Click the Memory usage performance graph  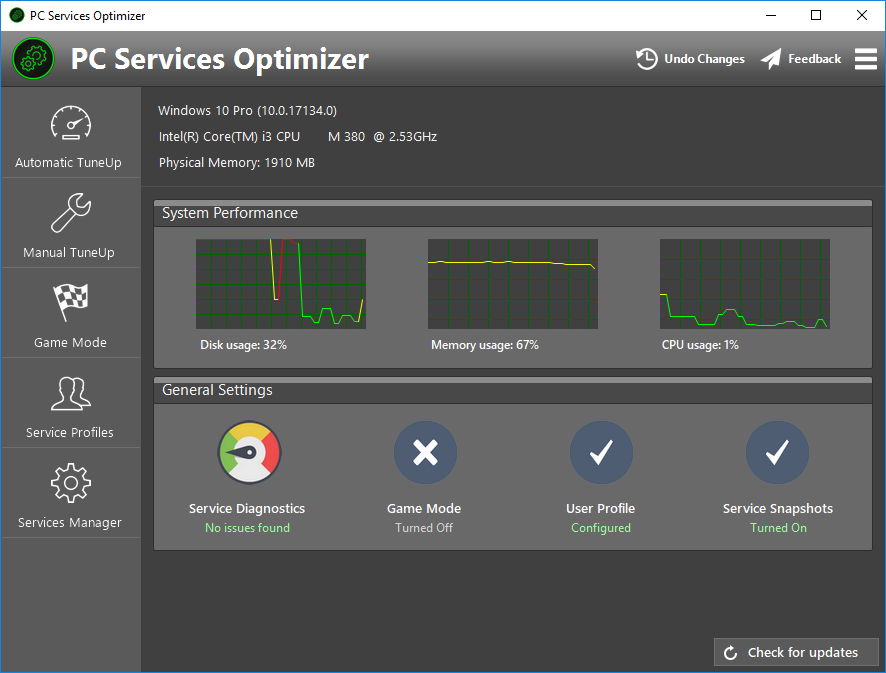click(x=513, y=284)
